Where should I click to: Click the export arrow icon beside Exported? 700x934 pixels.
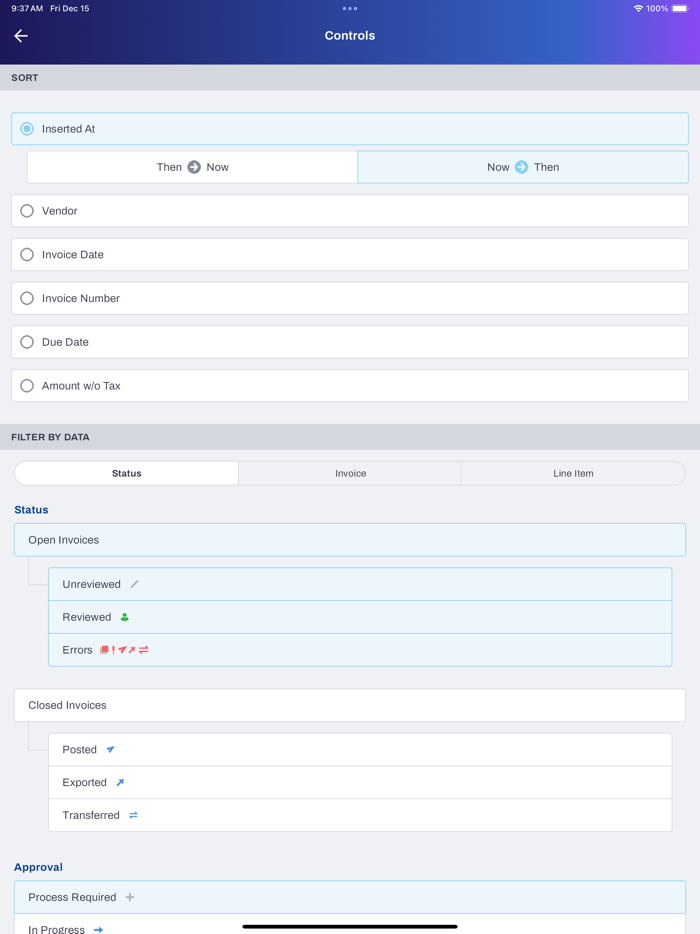point(121,781)
